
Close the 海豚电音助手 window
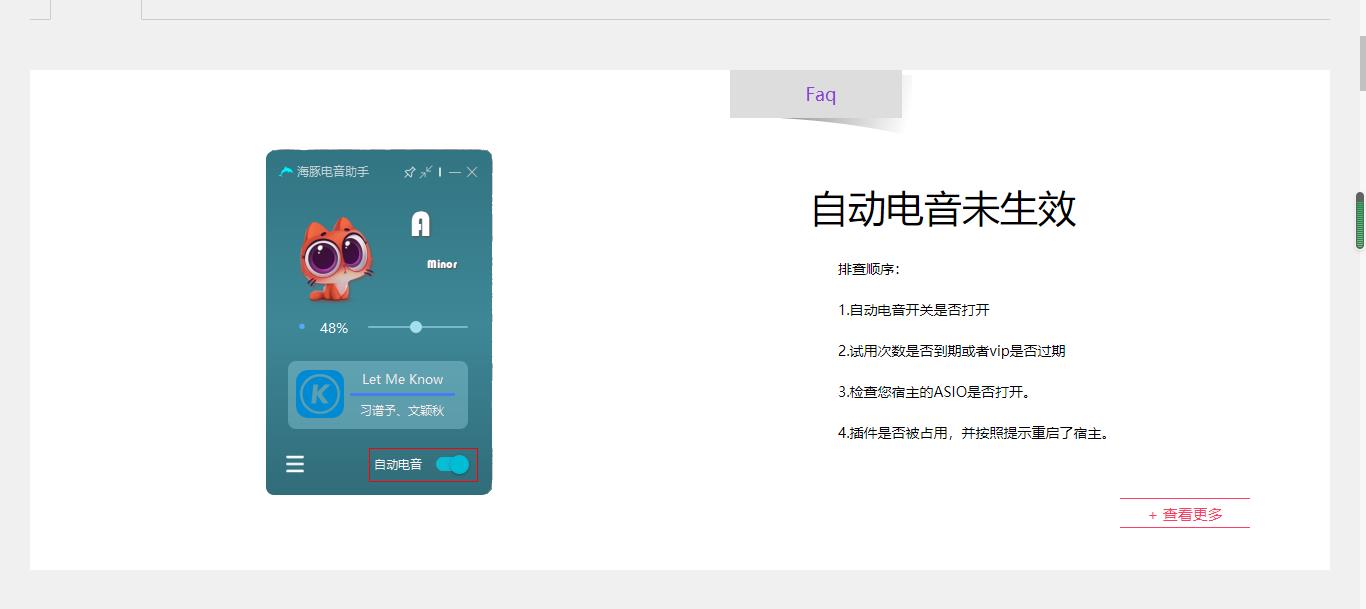tap(472, 172)
